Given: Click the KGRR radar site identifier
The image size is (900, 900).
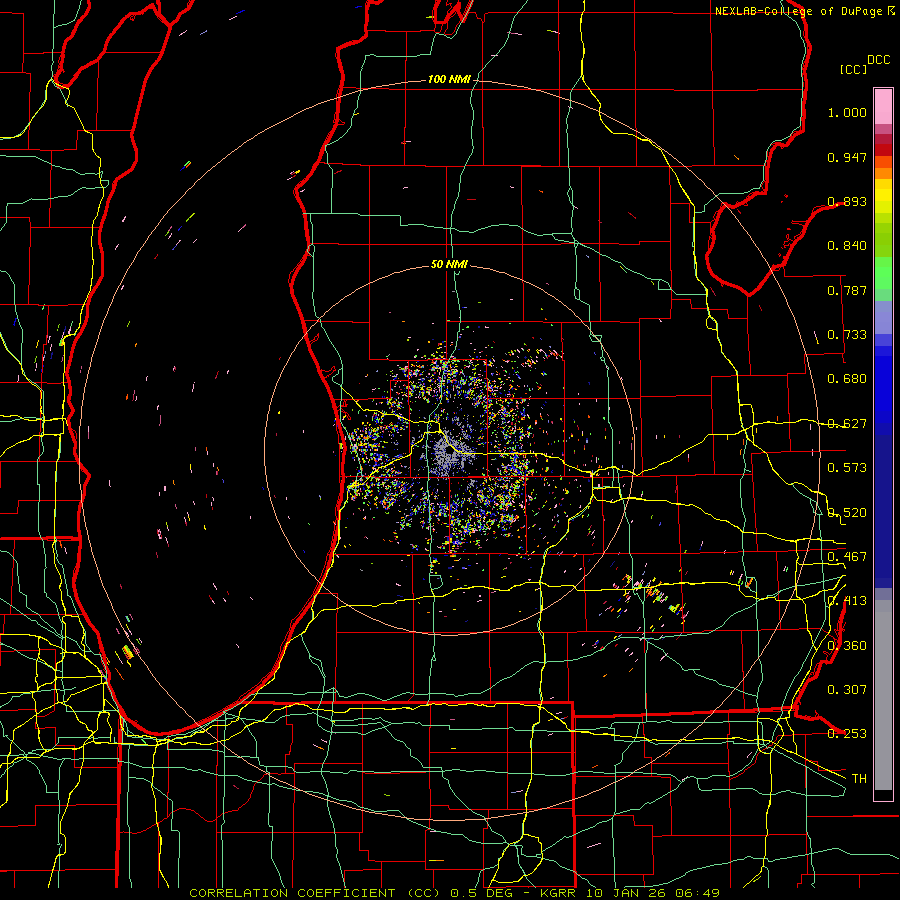Looking at the screenshot, I should click(x=557, y=893).
